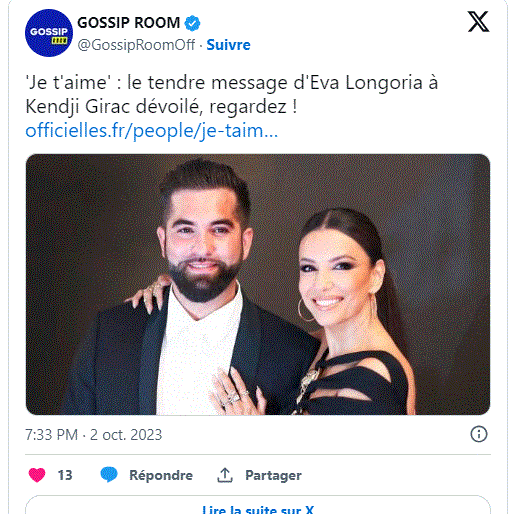Open the 7:33 PM time link
This screenshot has height=514, width=508.
[x=51, y=435]
